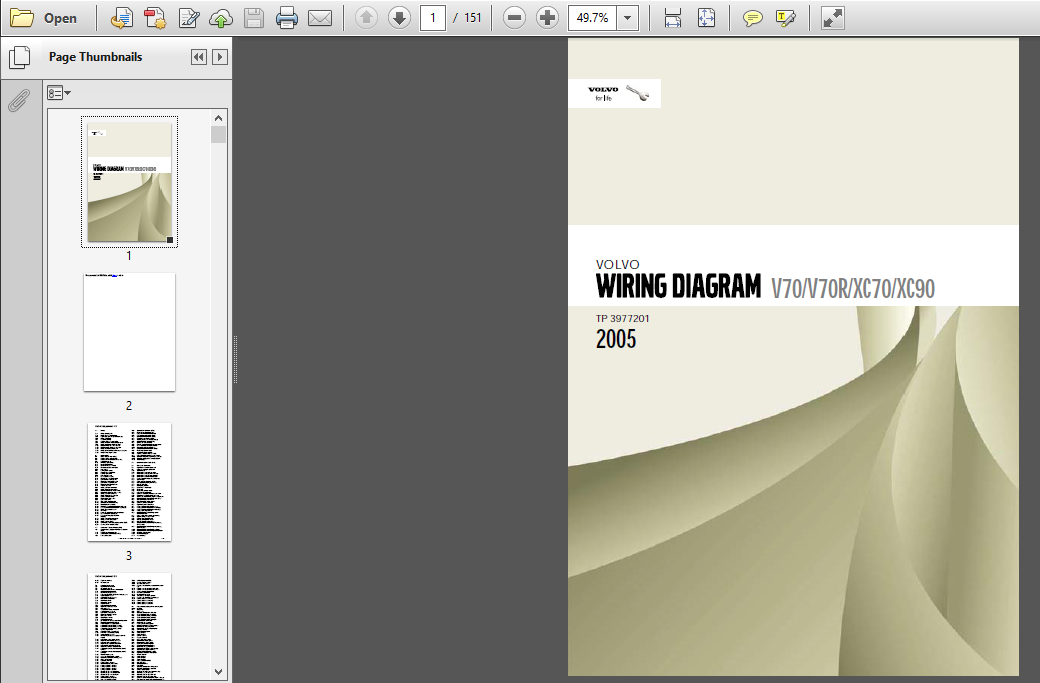This screenshot has width=1040, height=683.
Task: Click the V70/V70R/XC70/XC90 model text
Action: click(853, 288)
